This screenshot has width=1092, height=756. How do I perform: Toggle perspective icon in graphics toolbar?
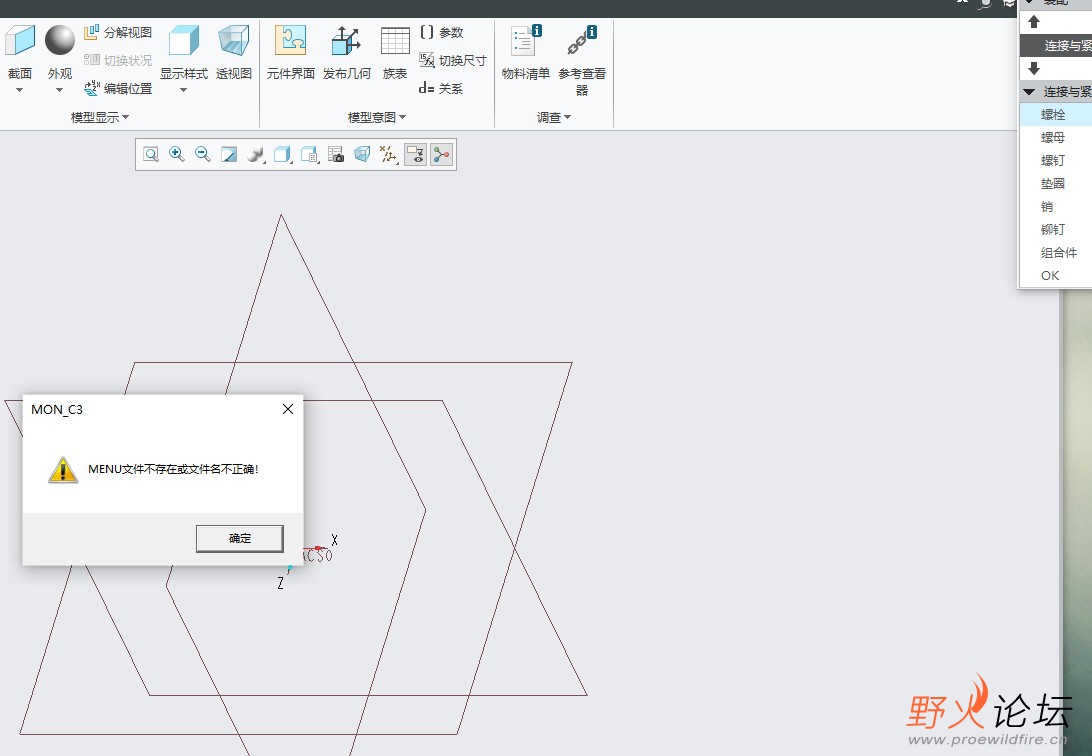(362, 155)
